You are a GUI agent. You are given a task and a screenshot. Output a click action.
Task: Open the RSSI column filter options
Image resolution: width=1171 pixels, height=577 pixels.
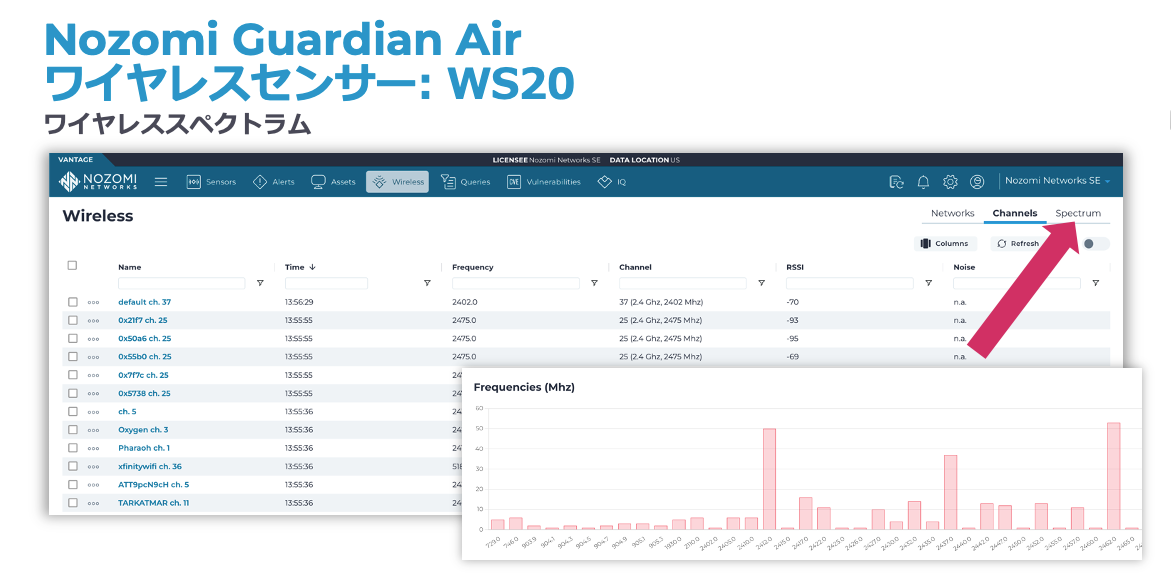click(x=928, y=284)
